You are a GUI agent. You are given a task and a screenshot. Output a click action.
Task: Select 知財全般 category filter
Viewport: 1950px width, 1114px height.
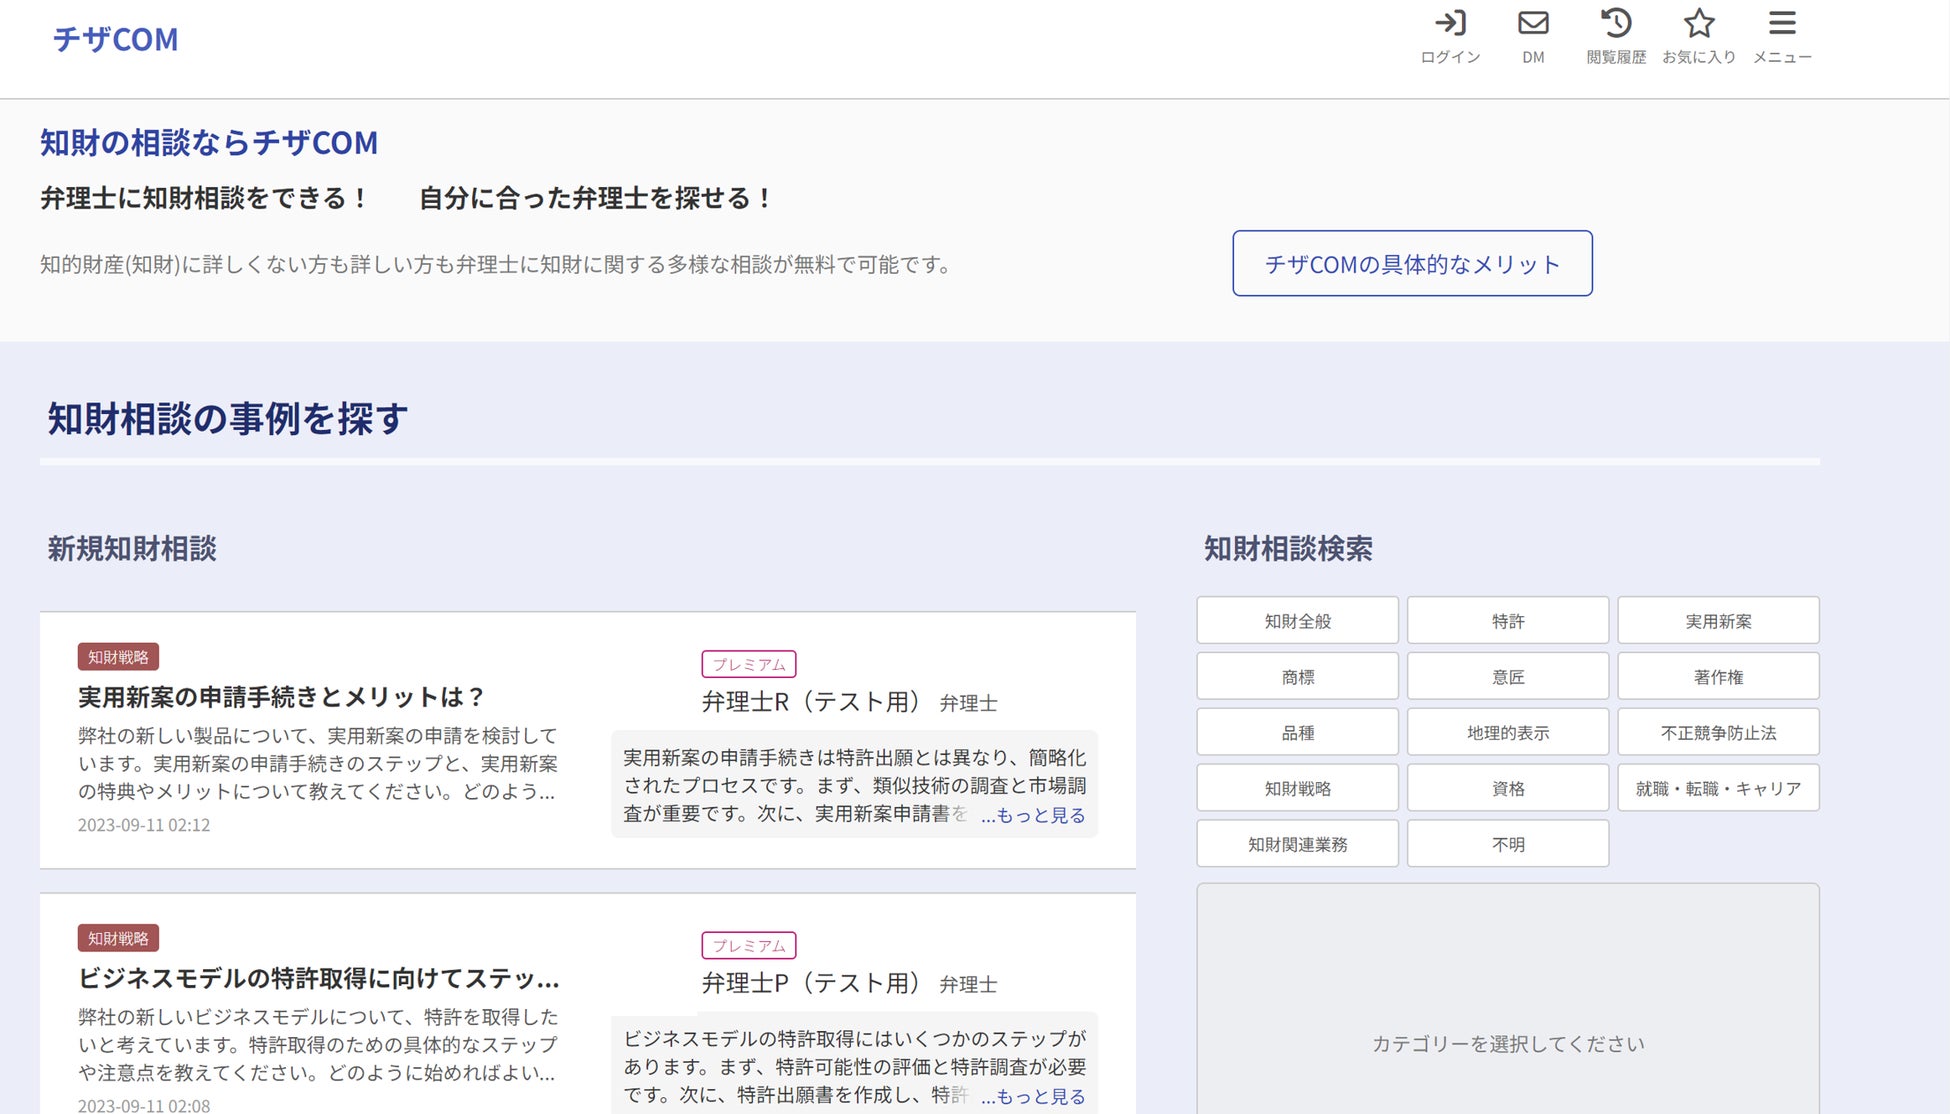tap(1297, 621)
